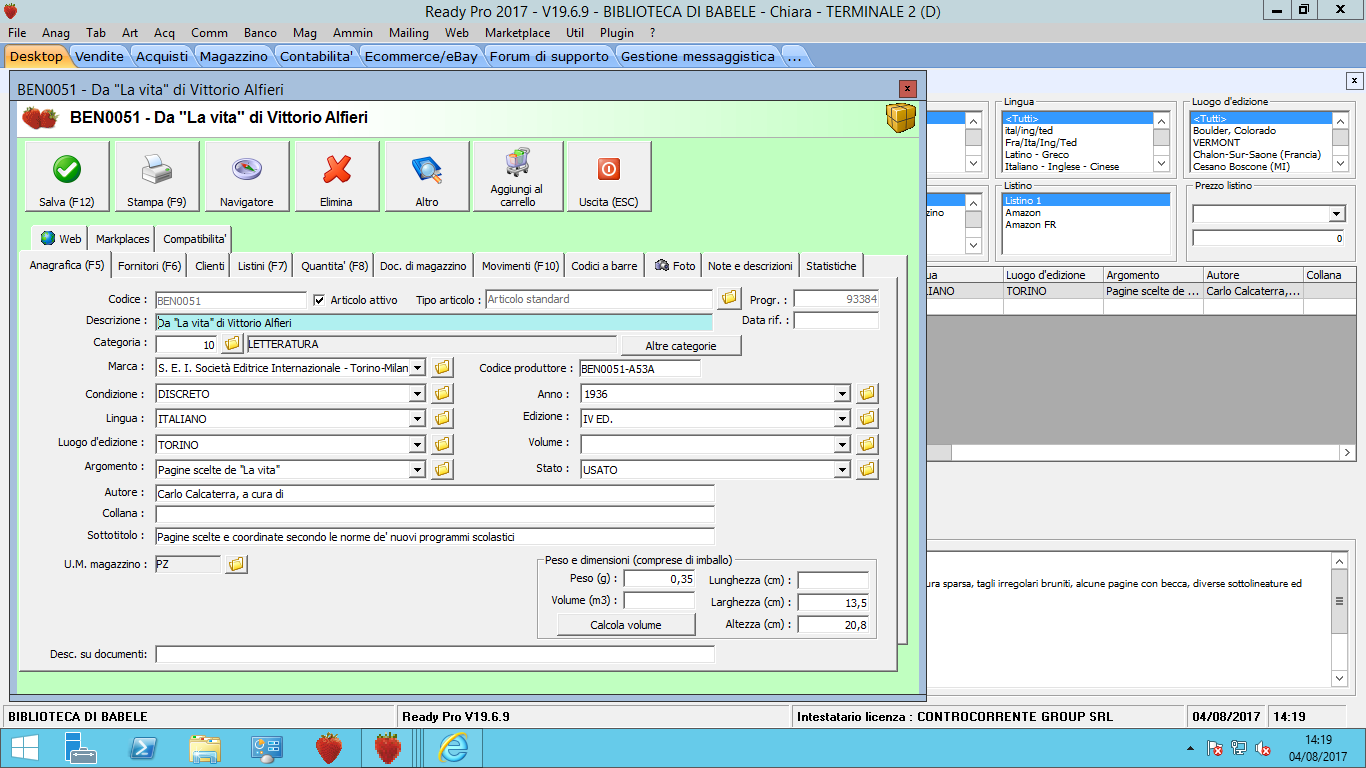The height and width of the screenshot is (768, 1366).
Task: Click the Autore input field
Action: click(435, 493)
